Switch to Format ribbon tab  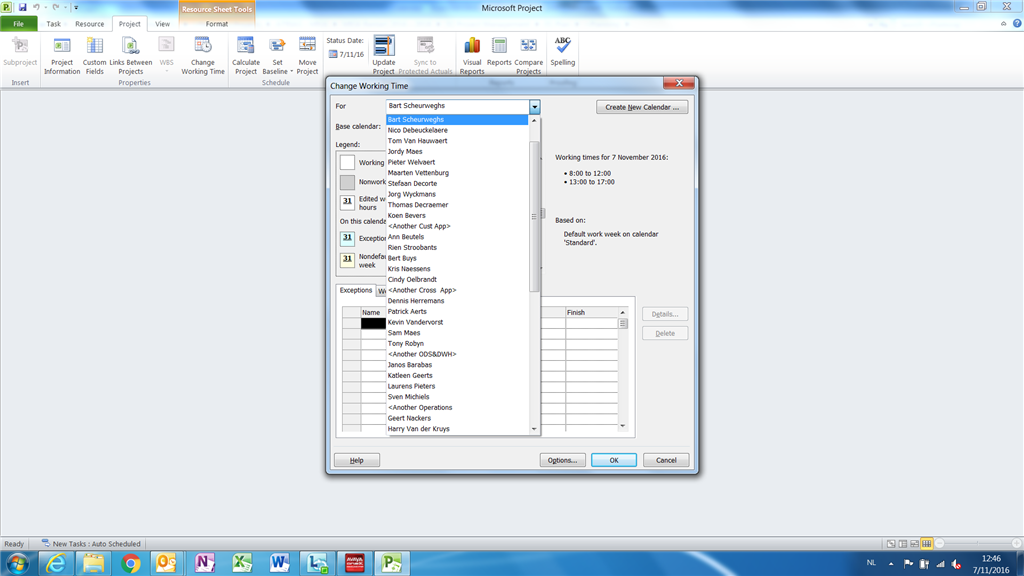217,24
